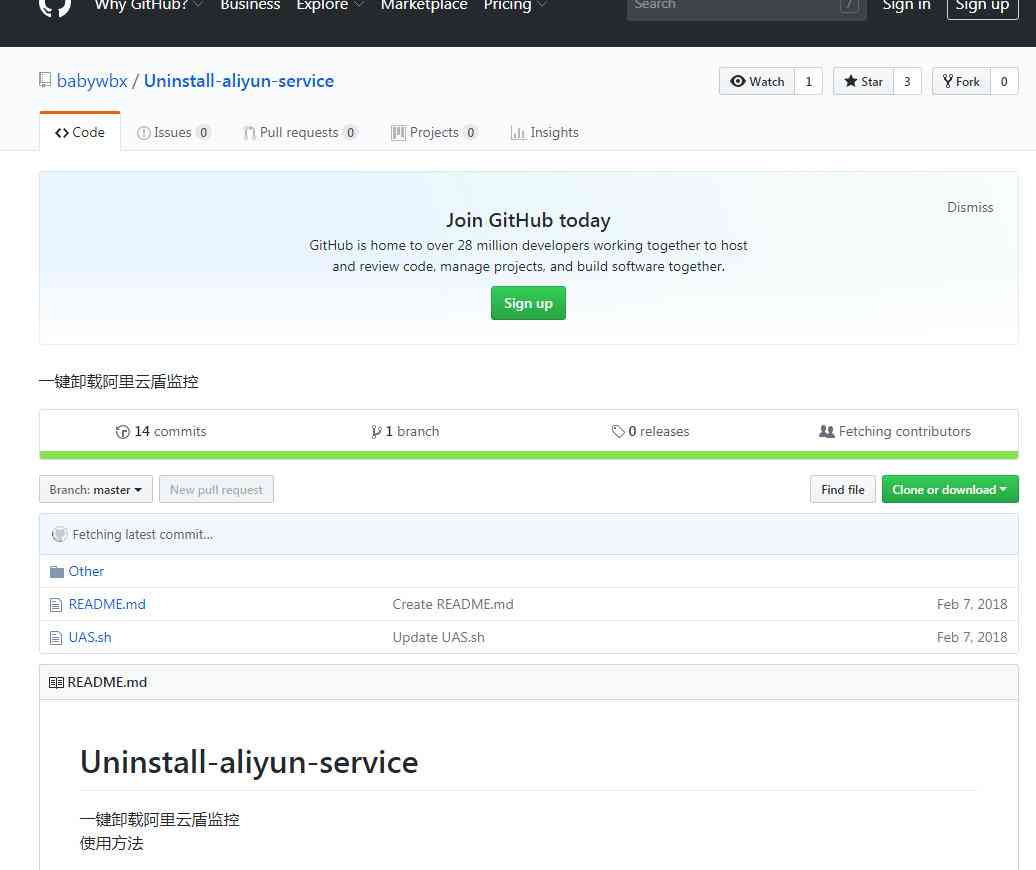Click the tag icon beside 0 releases

point(618,431)
